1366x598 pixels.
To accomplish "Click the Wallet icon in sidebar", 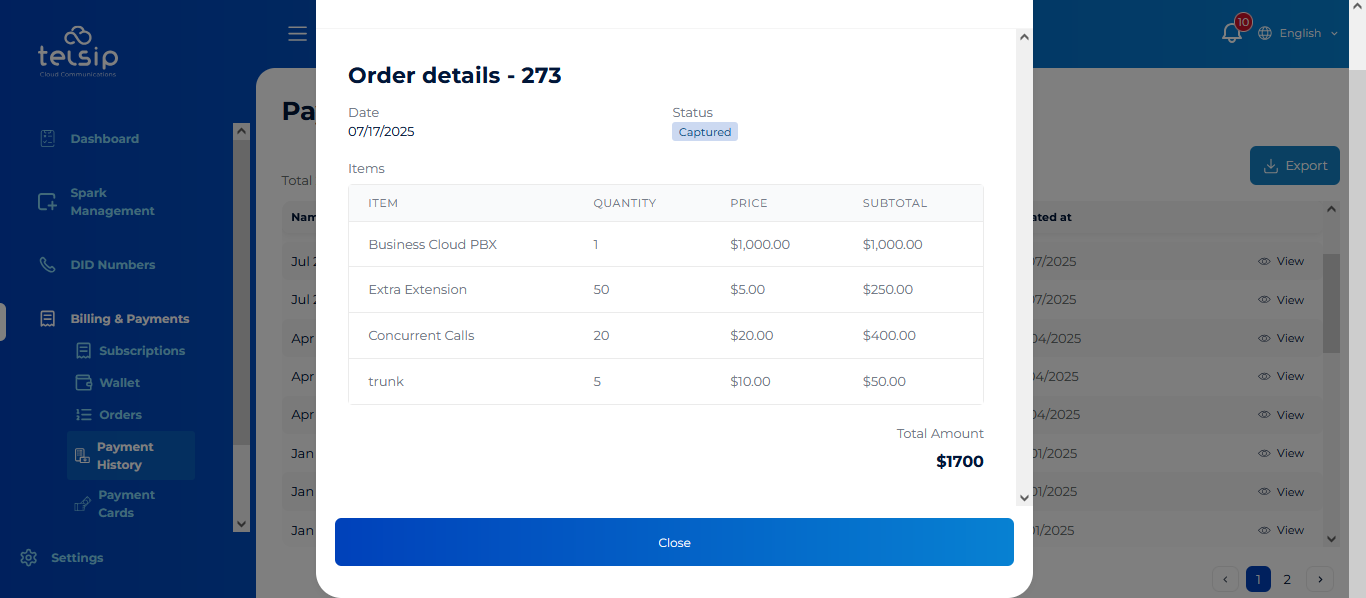I will (x=84, y=383).
